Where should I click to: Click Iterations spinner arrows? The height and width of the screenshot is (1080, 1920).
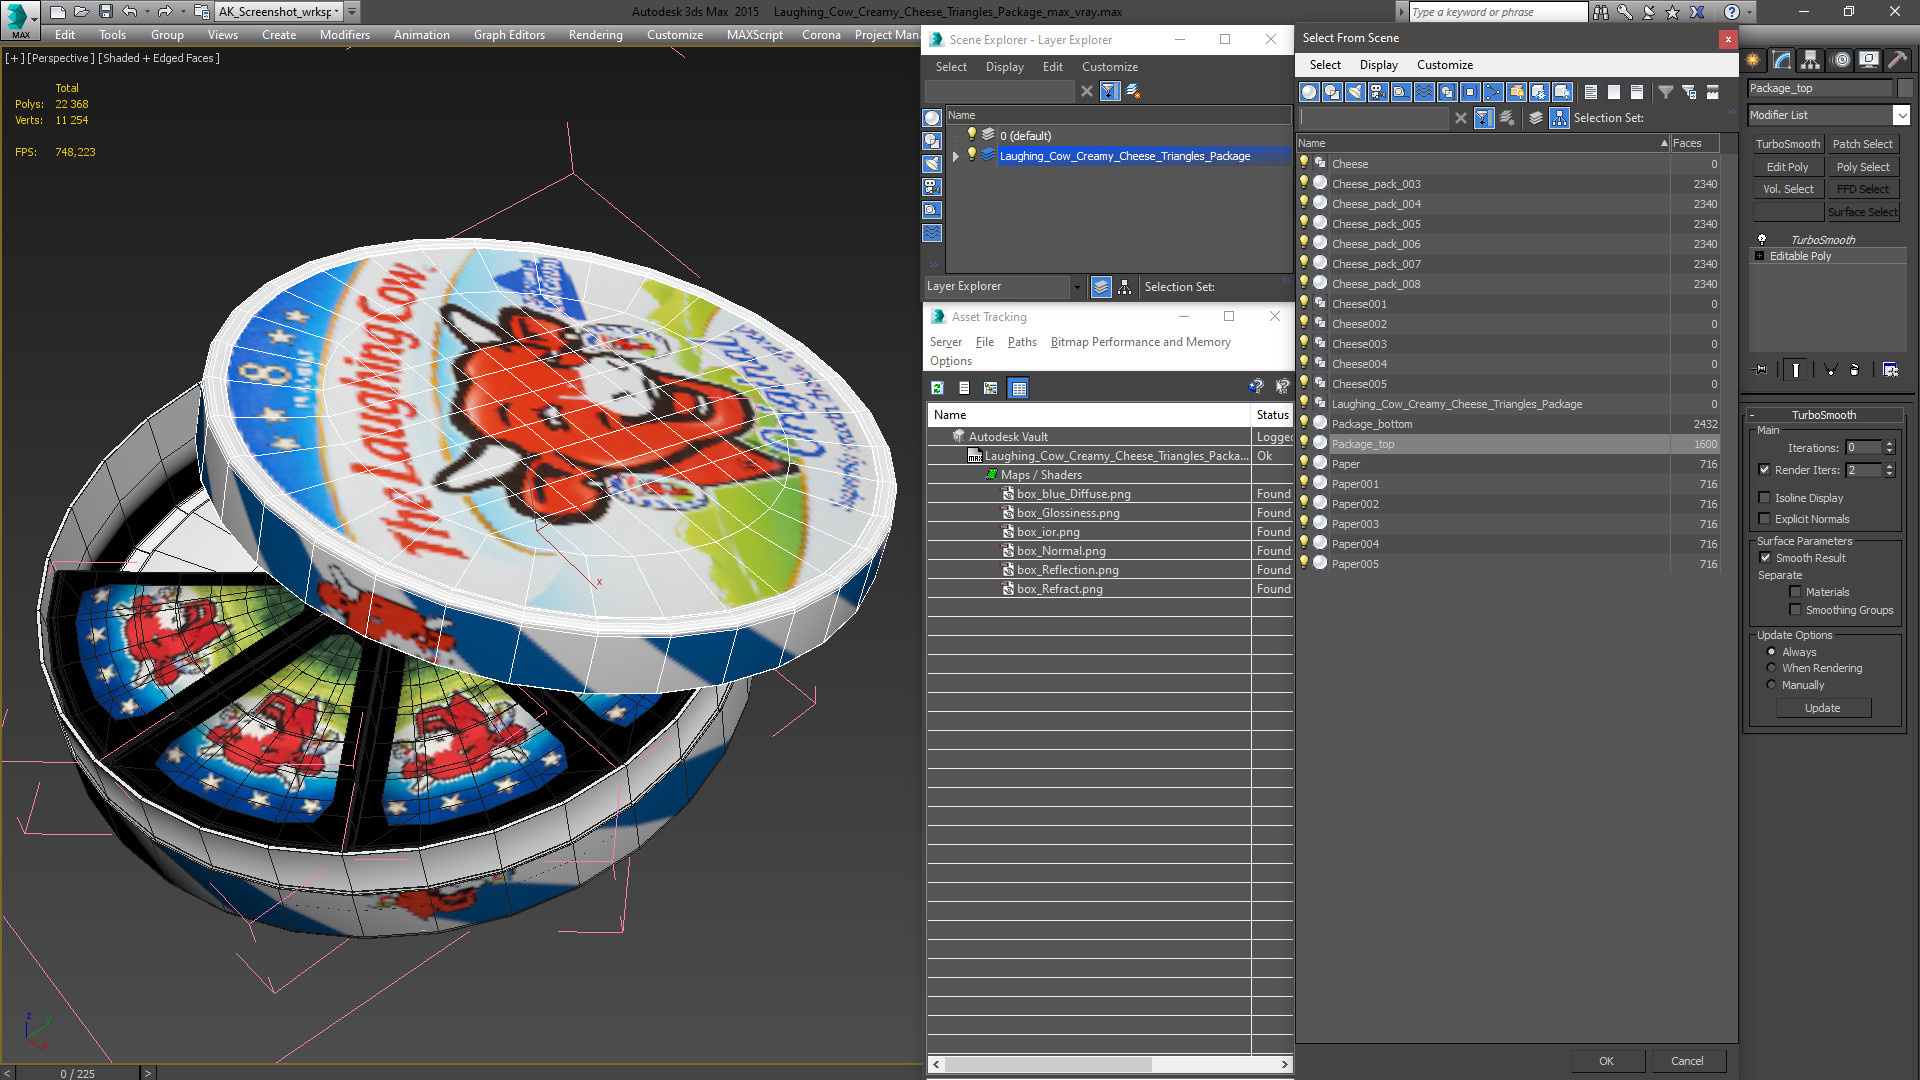click(1890, 448)
